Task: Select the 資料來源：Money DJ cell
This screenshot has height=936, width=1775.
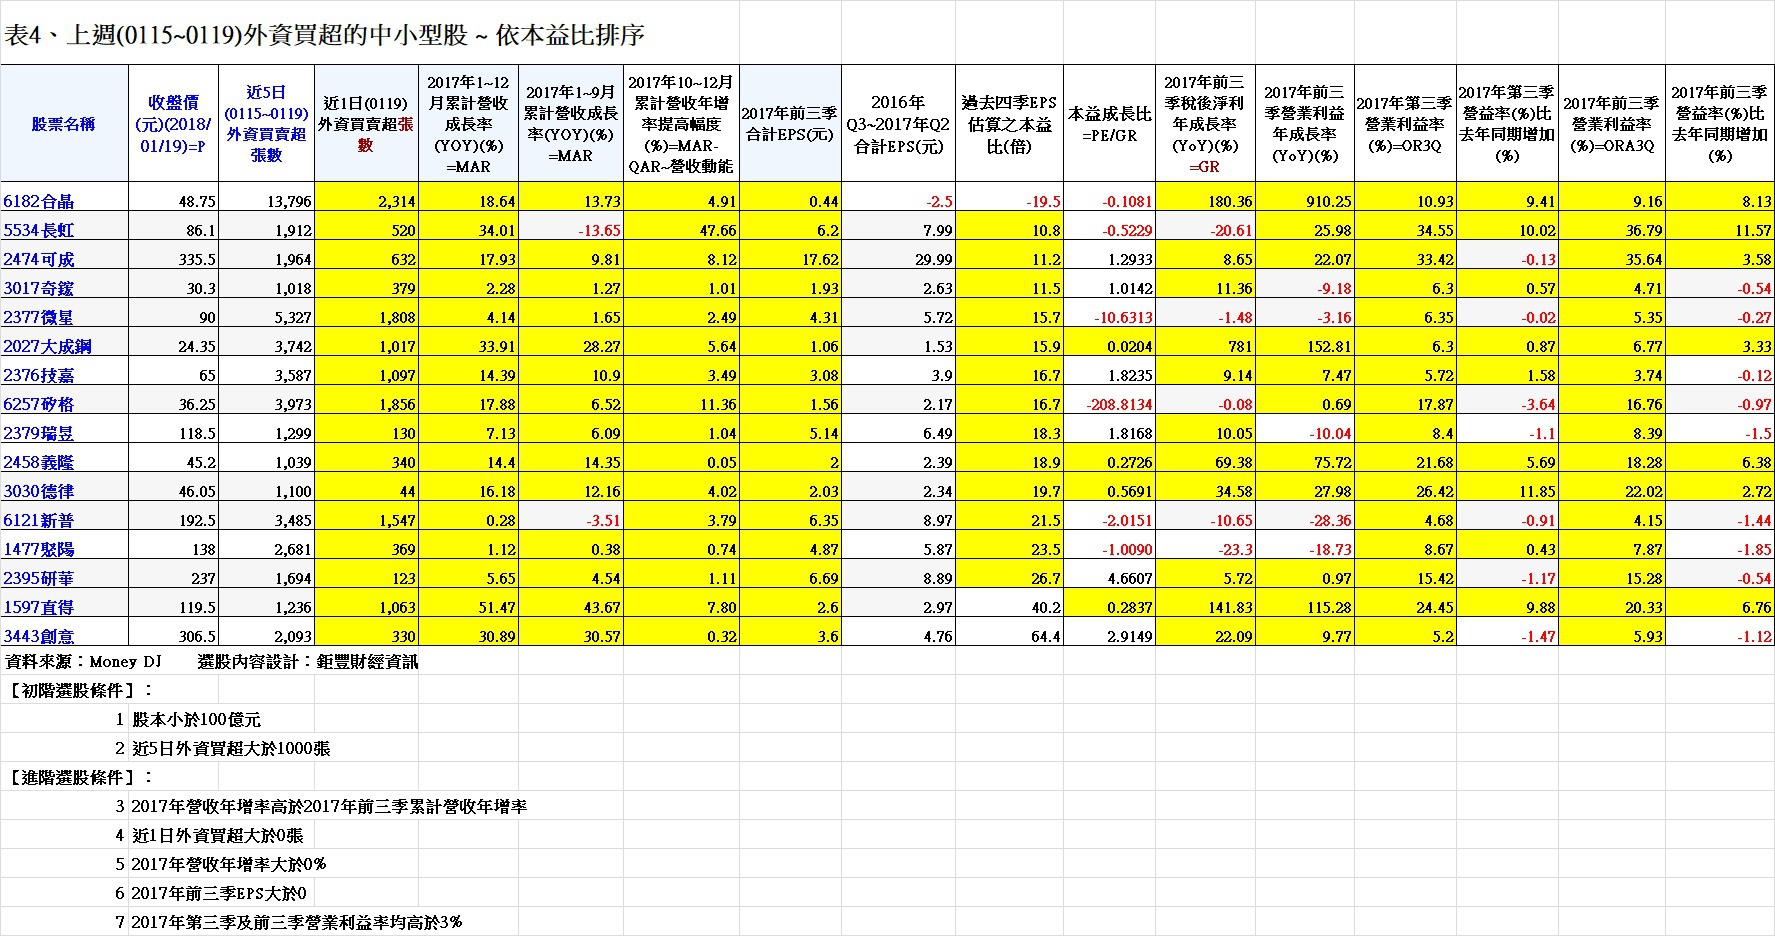Action: coord(84,662)
